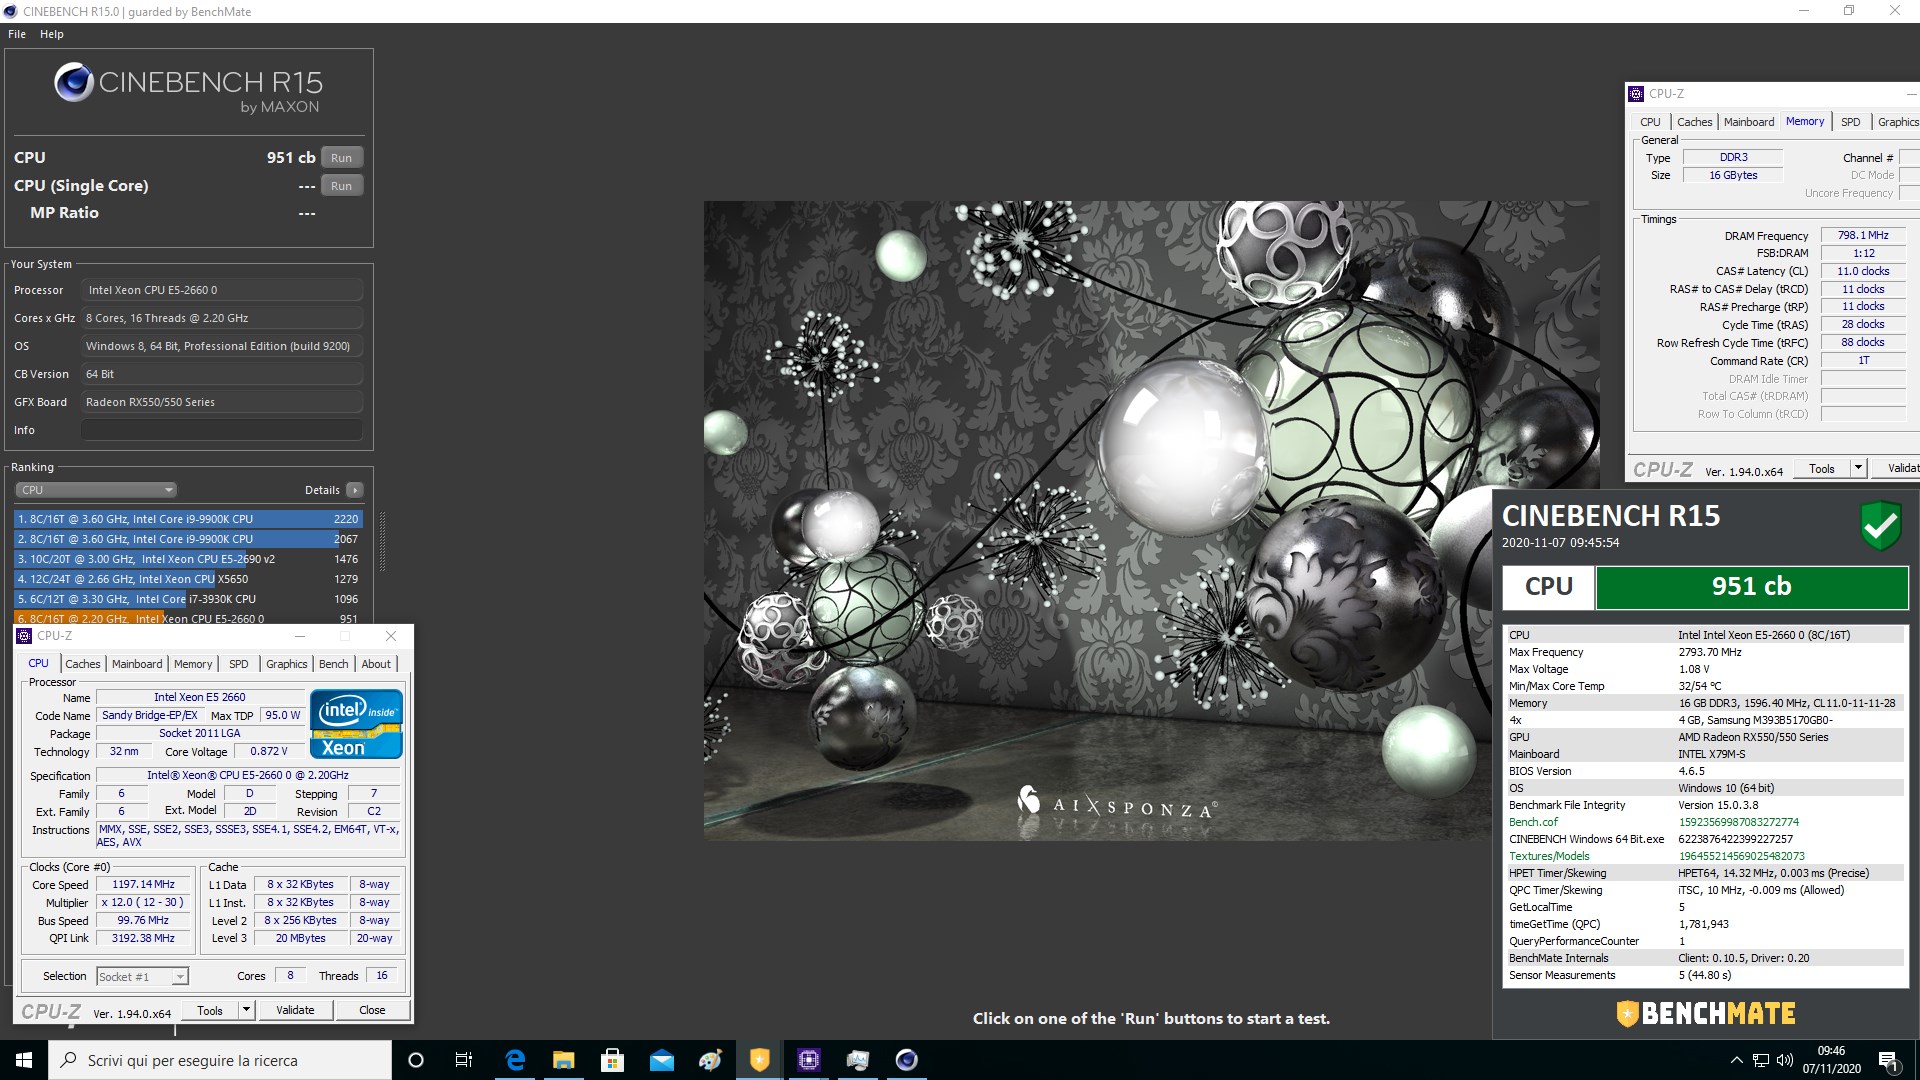Open the Help menu

[52, 34]
